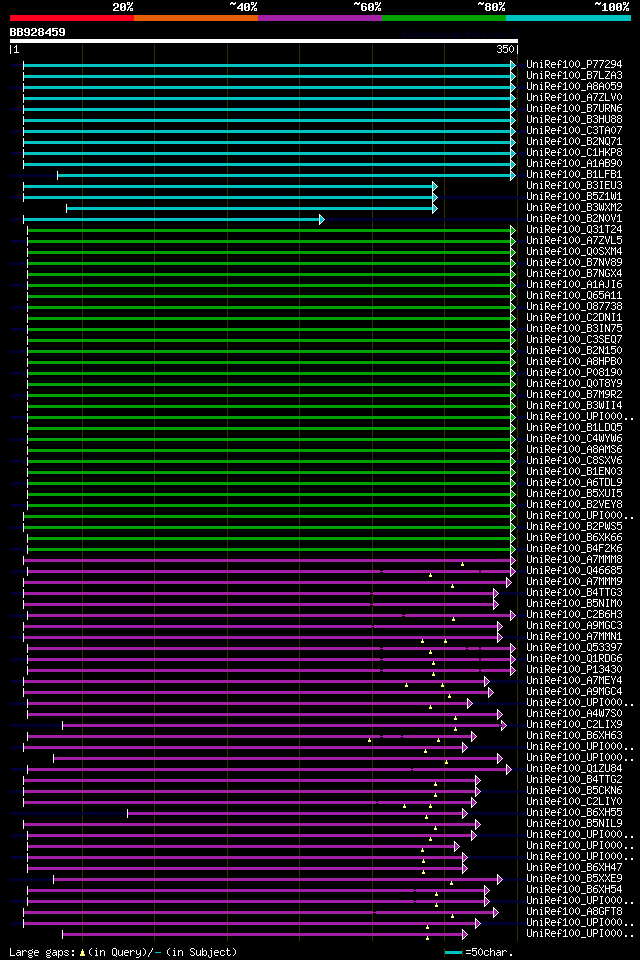Choose the UniRef100_A8GFT8 entry

click(574, 912)
